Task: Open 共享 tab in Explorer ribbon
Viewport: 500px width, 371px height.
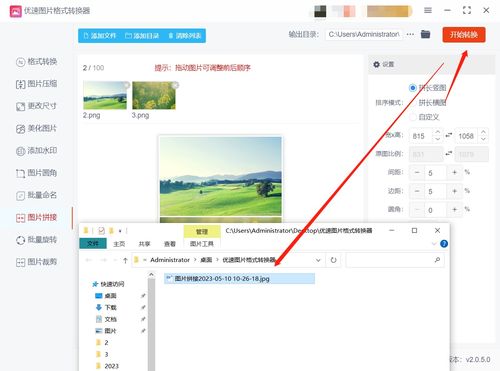Action: pyautogui.click(x=144, y=244)
